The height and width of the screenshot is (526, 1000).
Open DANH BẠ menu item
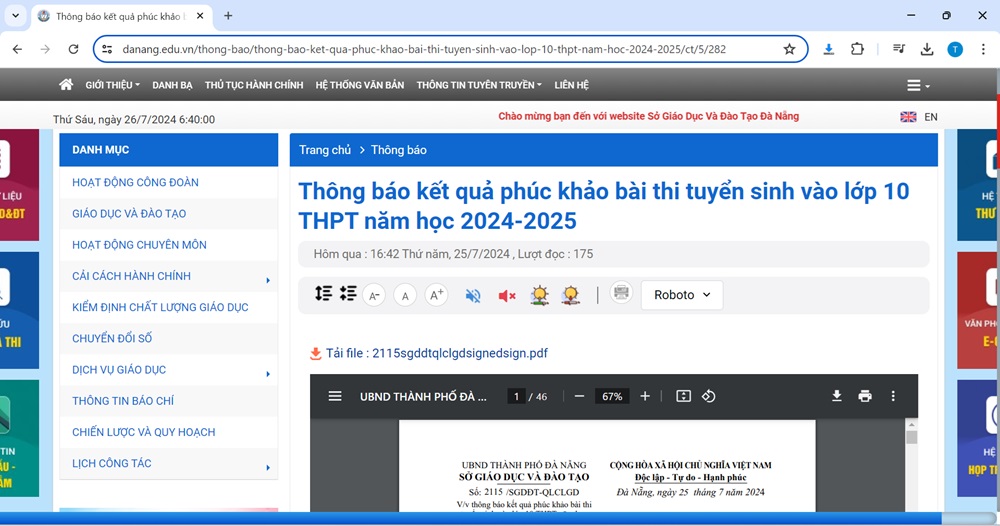click(x=172, y=85)
